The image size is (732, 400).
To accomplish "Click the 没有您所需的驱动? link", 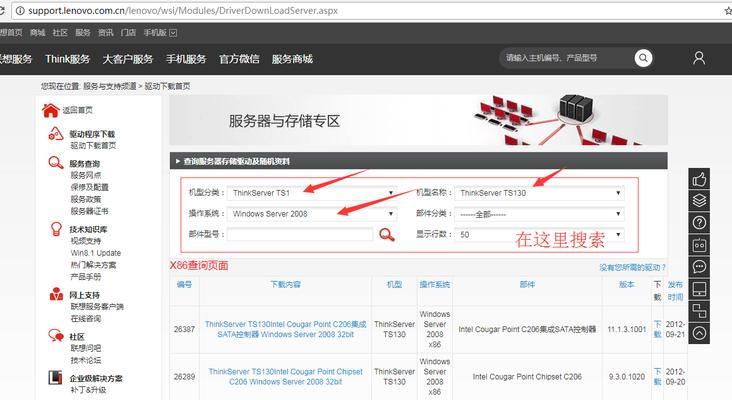I will pyautogui.click(x=633, y=267).
